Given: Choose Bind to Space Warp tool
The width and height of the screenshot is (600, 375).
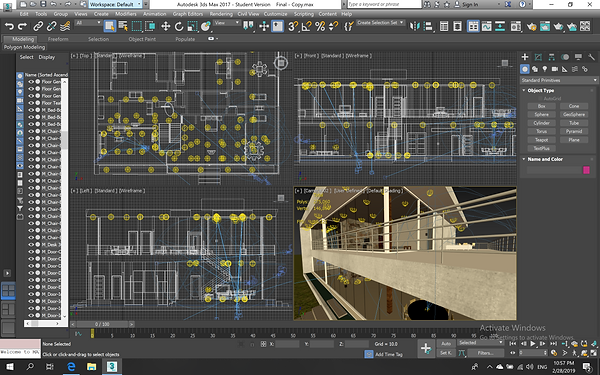Looking at the screenshot, I should (65, 26).
